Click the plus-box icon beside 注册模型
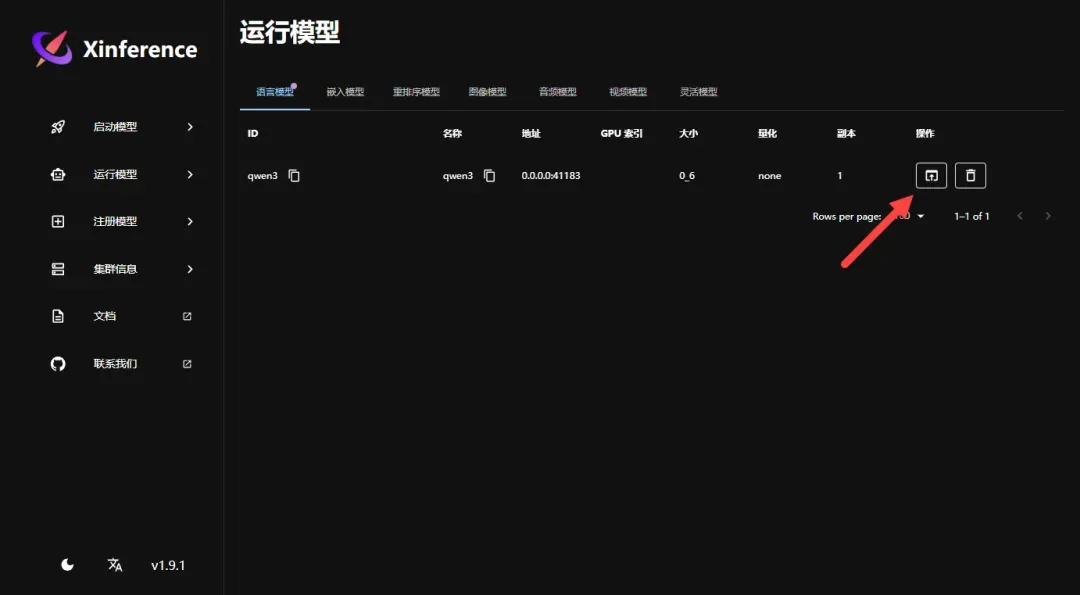This screenshot has width=1080, height=595. tap(58, 222)
